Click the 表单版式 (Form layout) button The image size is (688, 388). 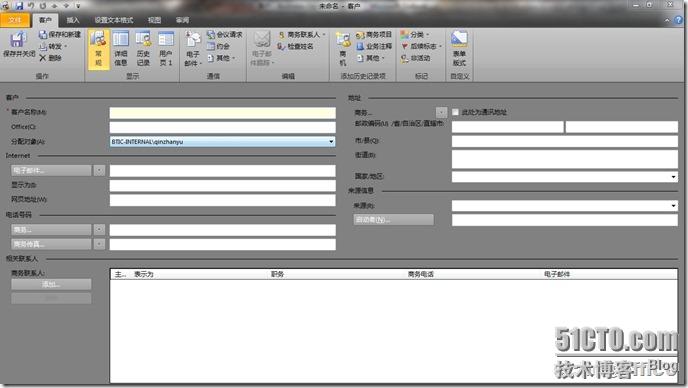459,49
